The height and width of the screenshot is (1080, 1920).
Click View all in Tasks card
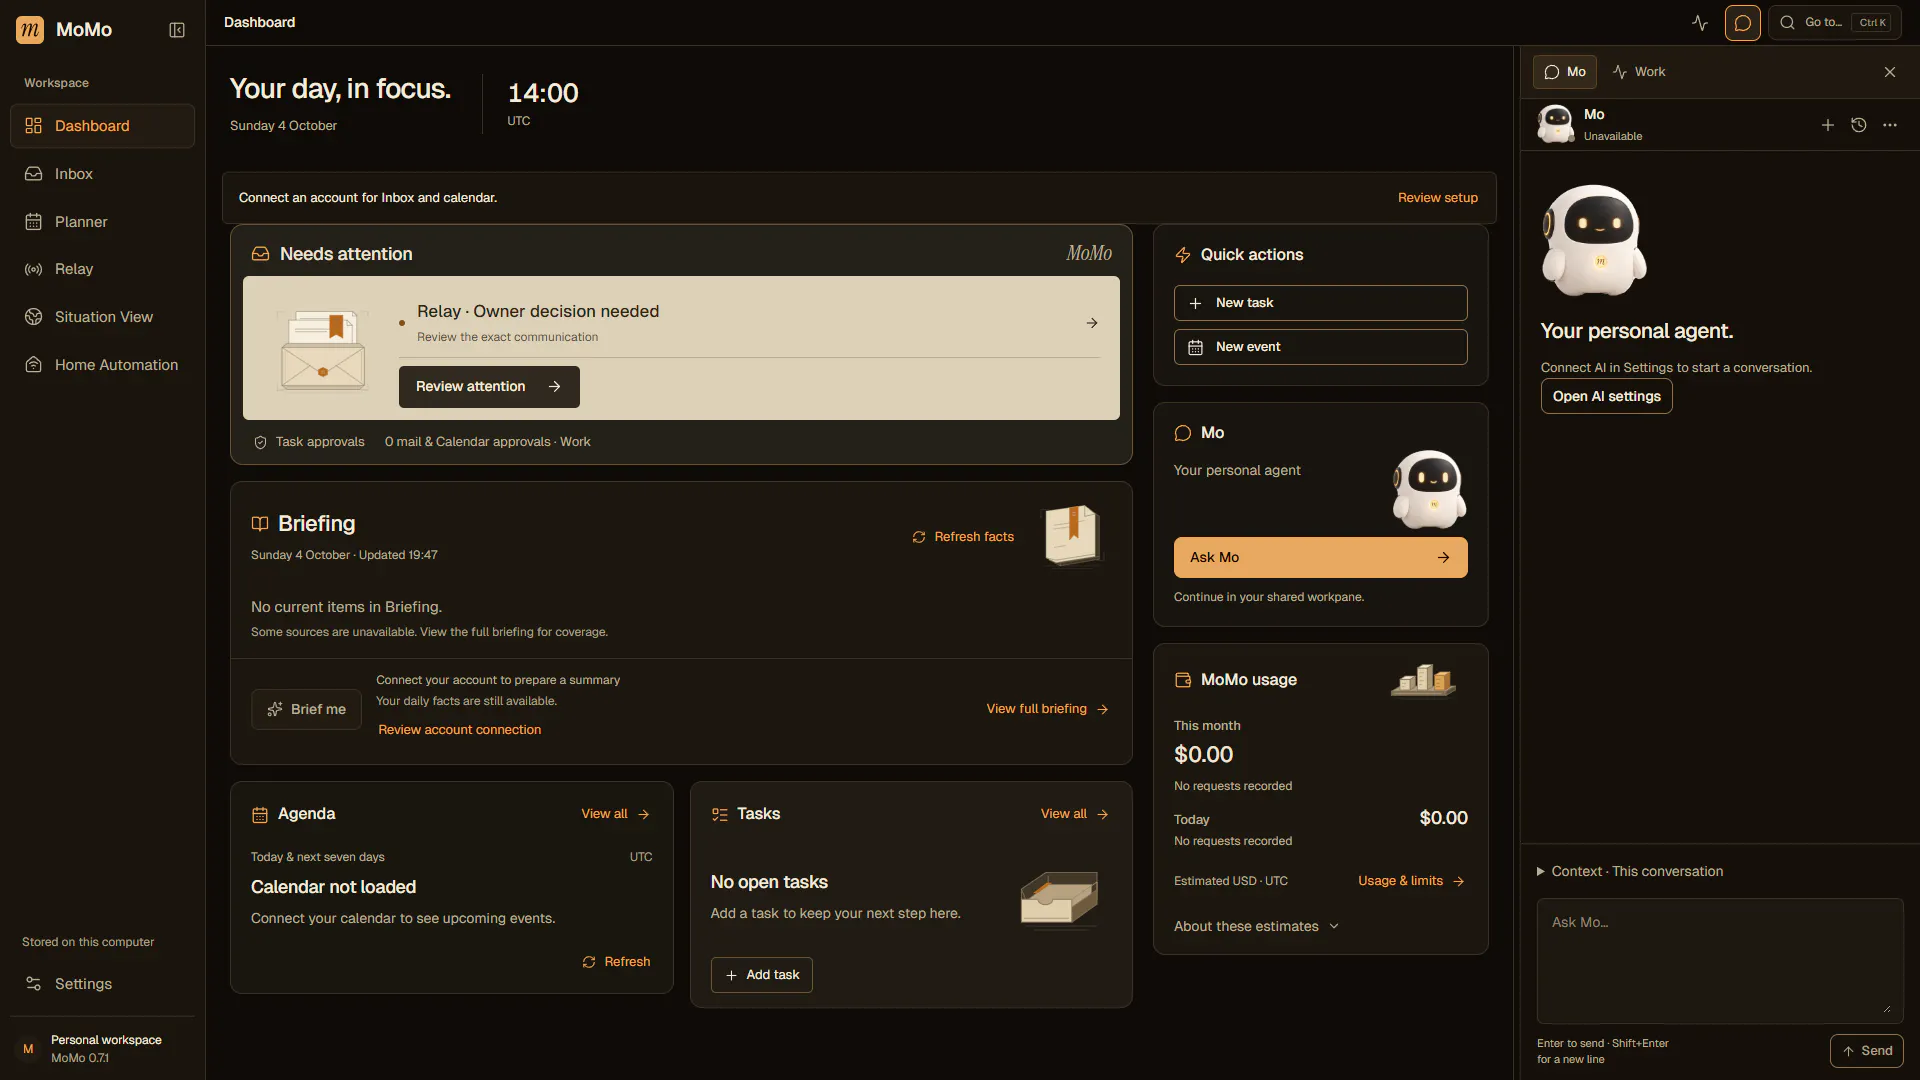click(x=1074, y=814)
